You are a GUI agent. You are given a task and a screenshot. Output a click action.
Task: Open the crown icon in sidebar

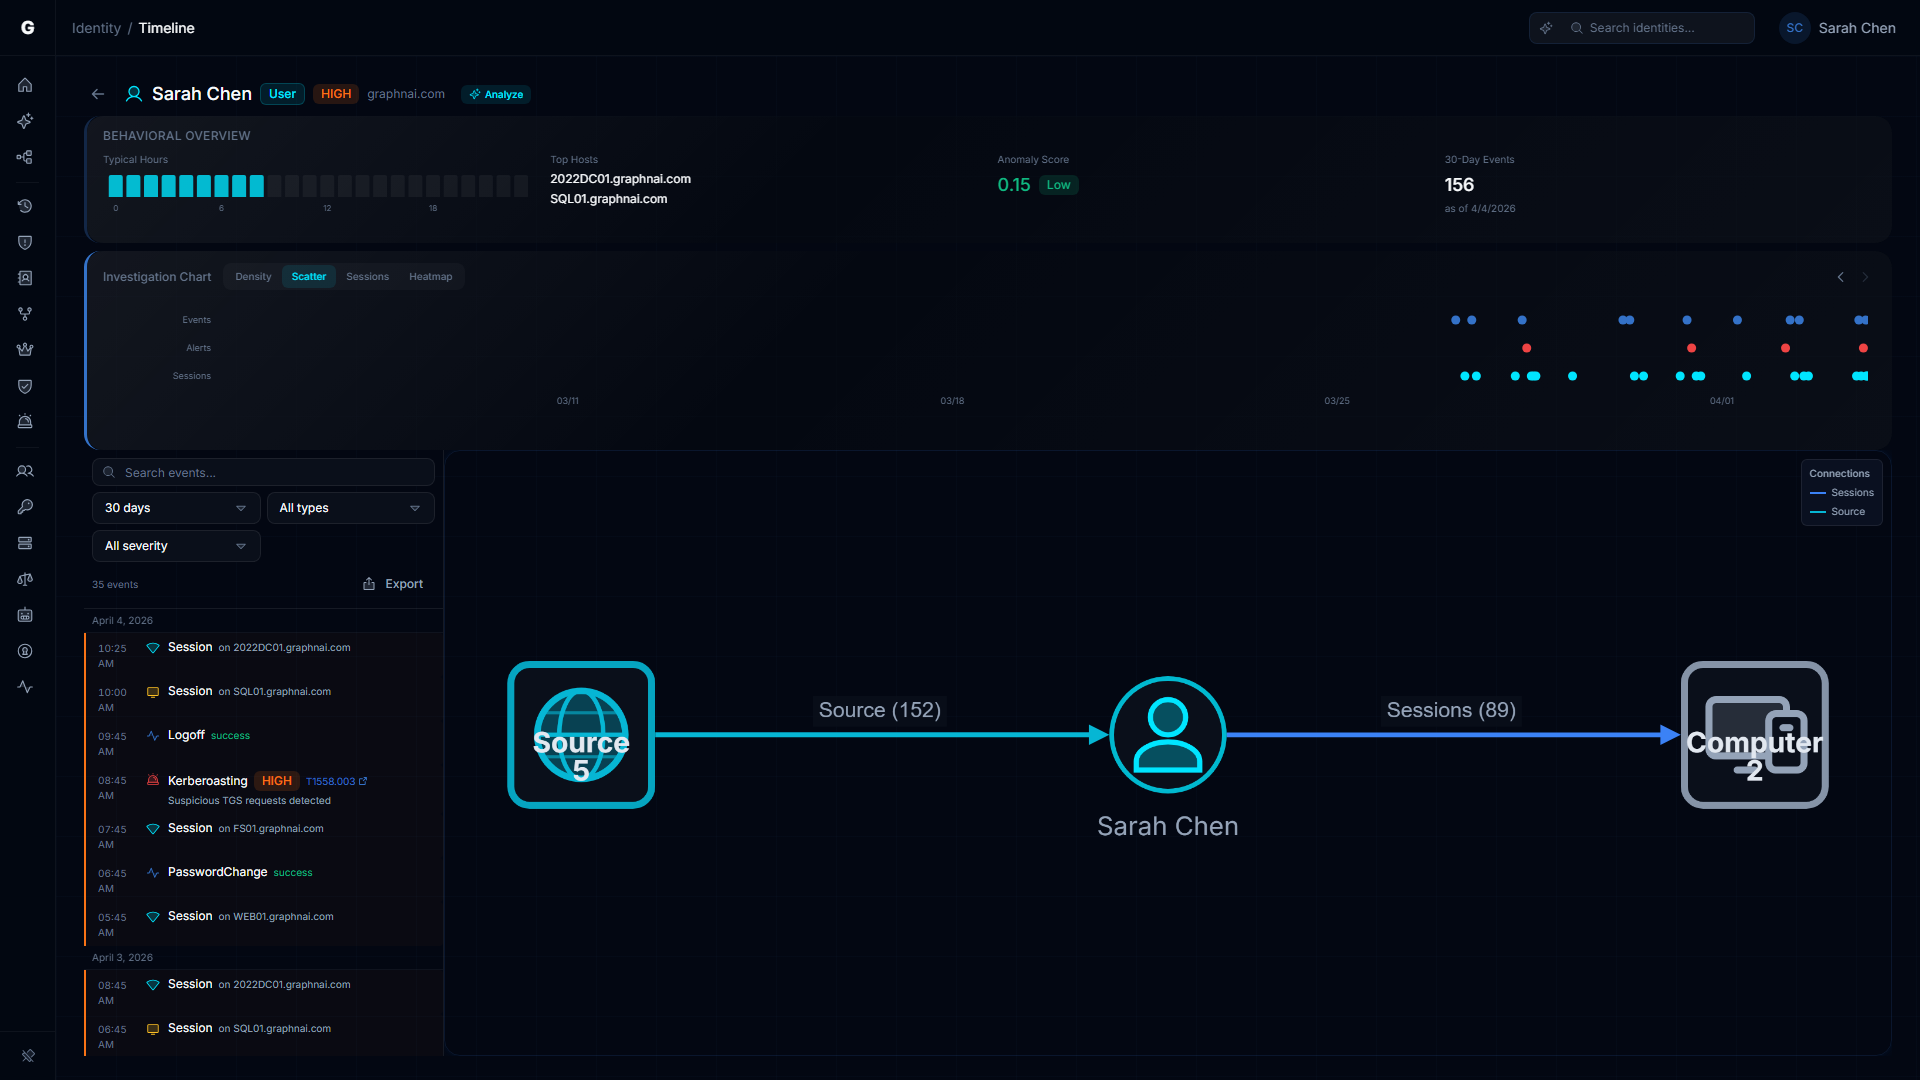[x=25, y=350]
